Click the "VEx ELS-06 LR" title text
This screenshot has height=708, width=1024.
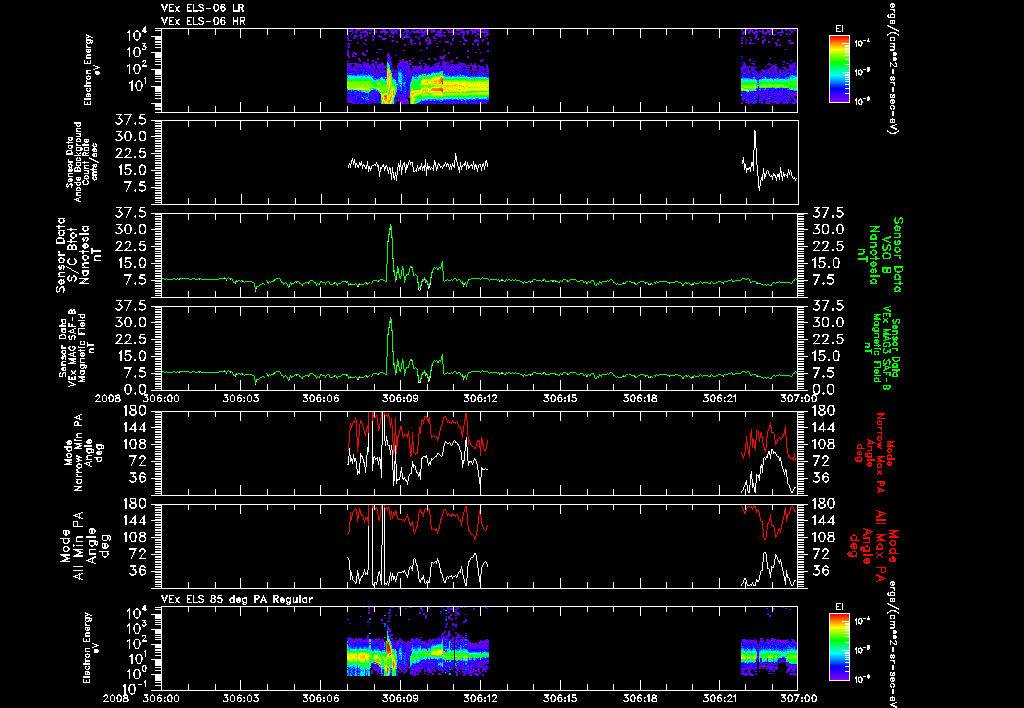coord(202,8)
